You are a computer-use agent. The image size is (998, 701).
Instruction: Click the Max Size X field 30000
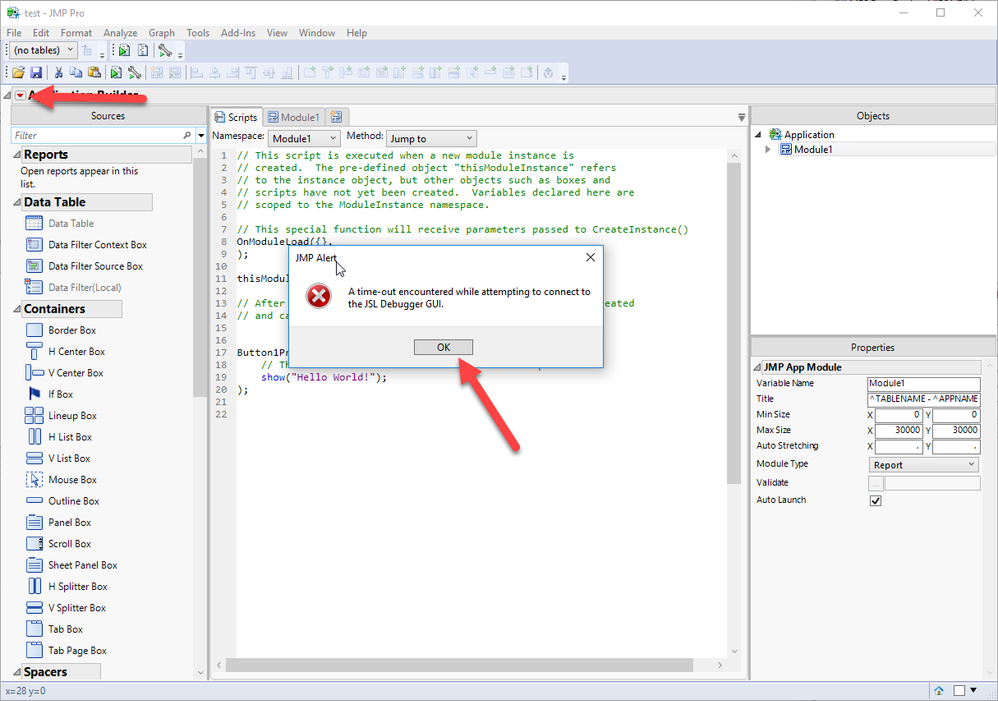pyautogui.click(x=898, y=430)
